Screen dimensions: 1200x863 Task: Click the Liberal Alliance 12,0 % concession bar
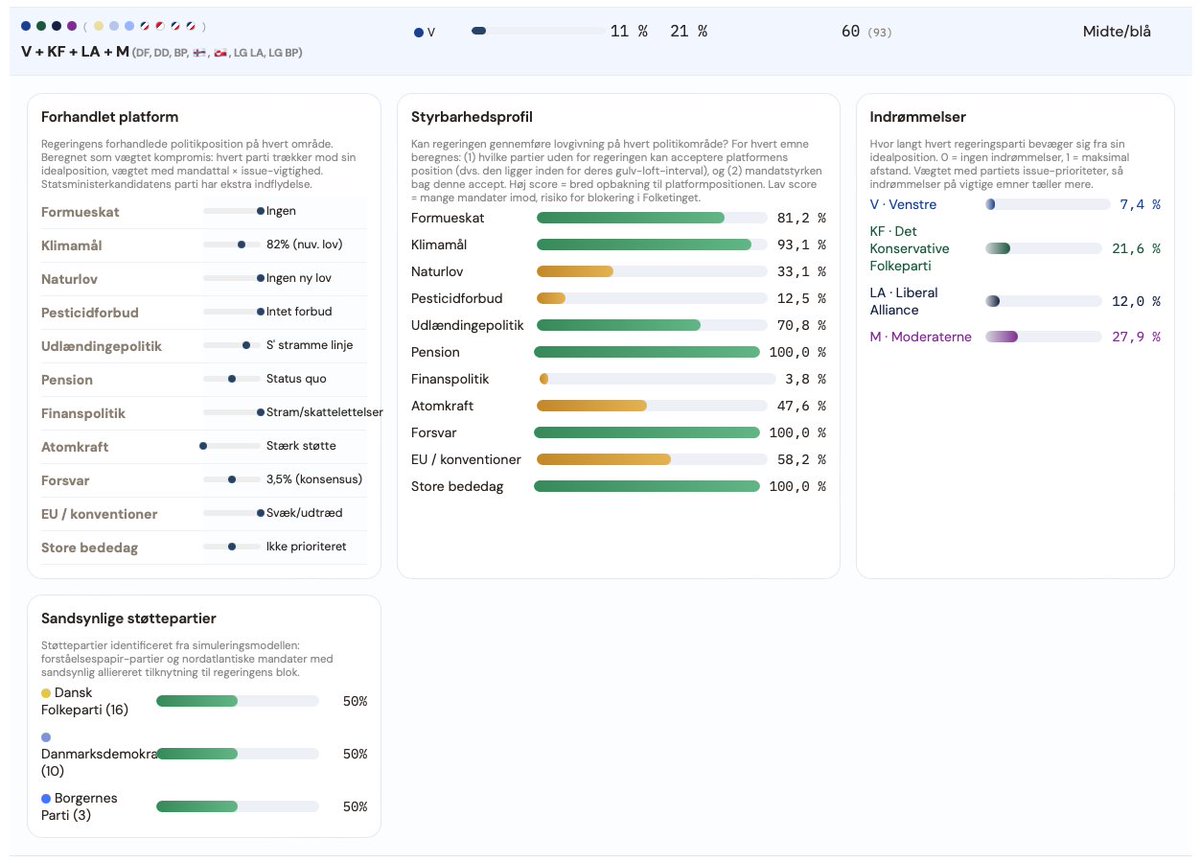[1043, 301]
